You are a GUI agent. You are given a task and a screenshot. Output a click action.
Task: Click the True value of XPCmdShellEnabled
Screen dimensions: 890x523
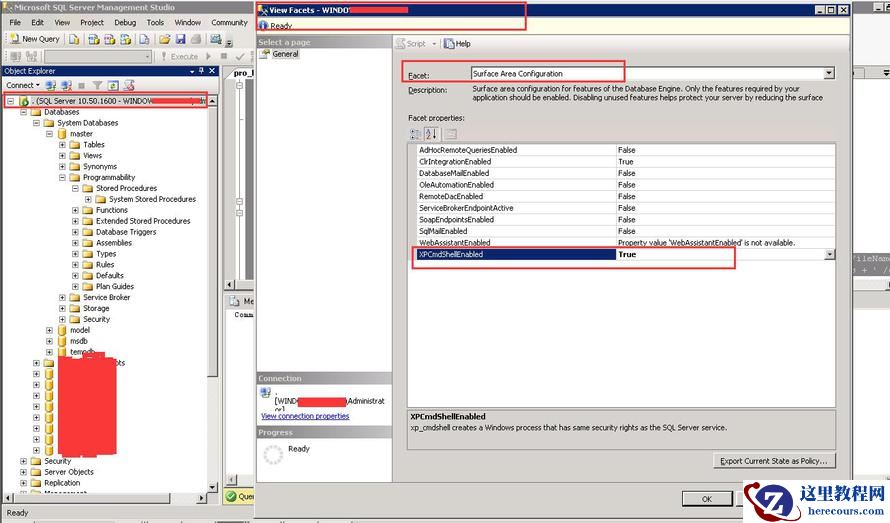tap(627, 254)
